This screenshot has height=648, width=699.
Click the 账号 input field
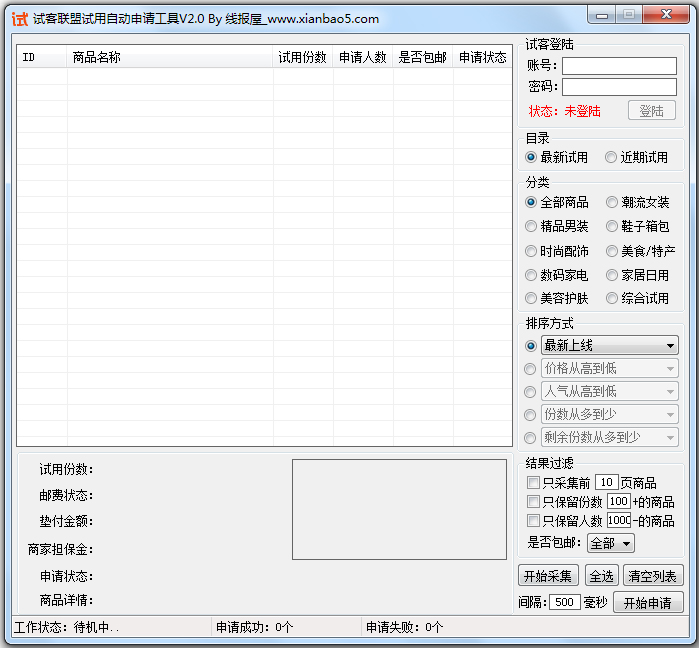coord(619,66)
